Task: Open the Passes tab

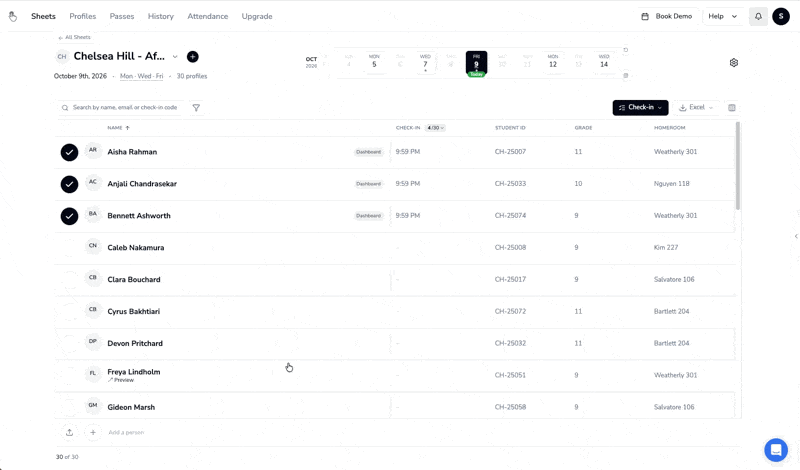Action: point(122,16)
